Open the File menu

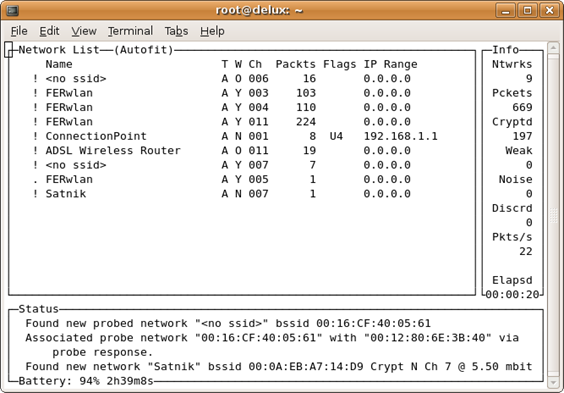coord(19,31)
